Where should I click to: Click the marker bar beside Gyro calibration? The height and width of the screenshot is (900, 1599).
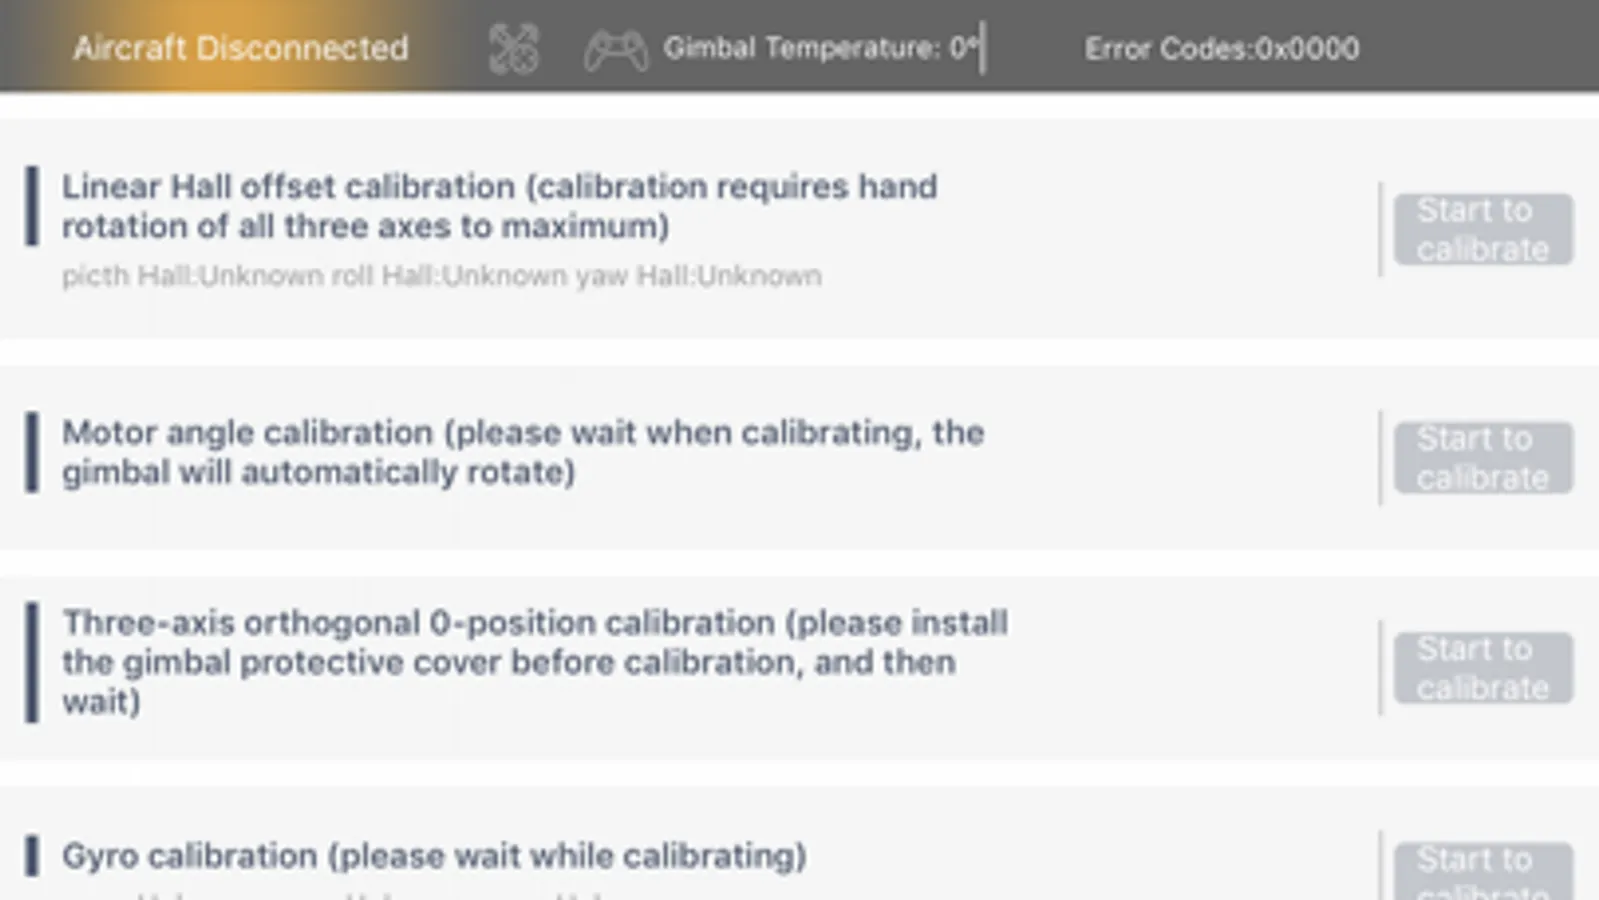click(32, 856)
